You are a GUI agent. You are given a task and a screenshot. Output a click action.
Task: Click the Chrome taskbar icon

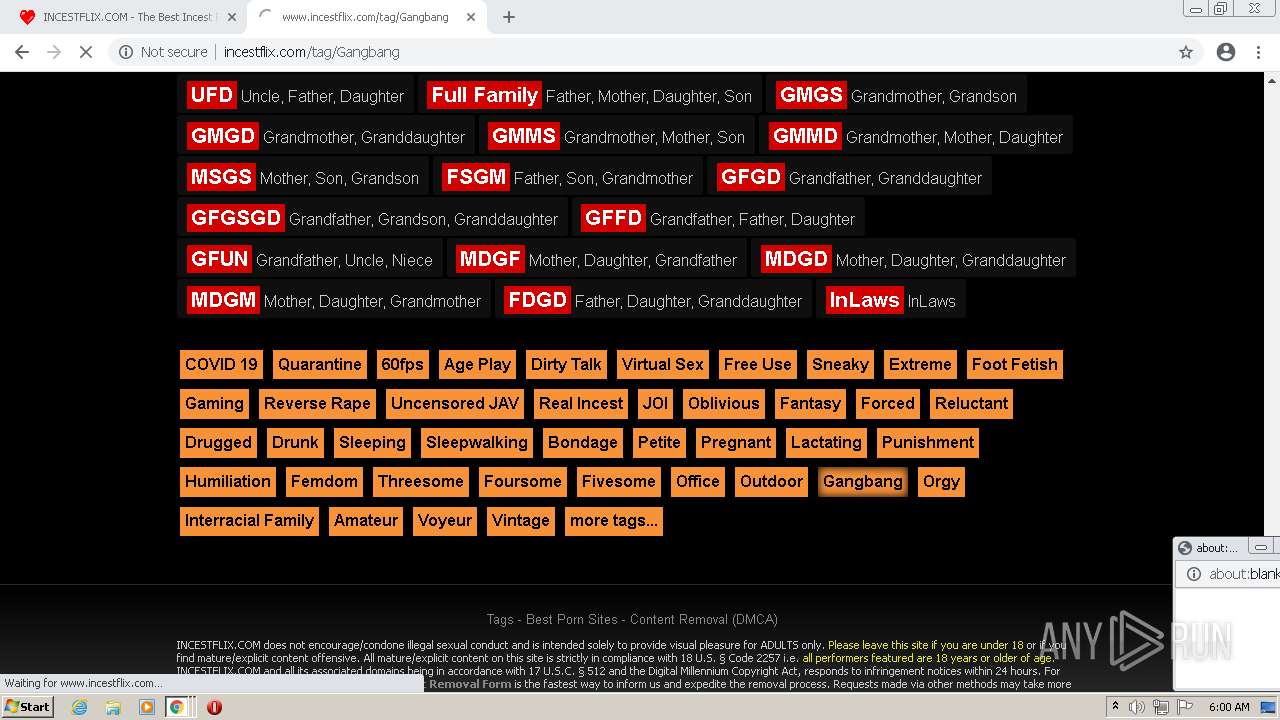tap(177, 707)
